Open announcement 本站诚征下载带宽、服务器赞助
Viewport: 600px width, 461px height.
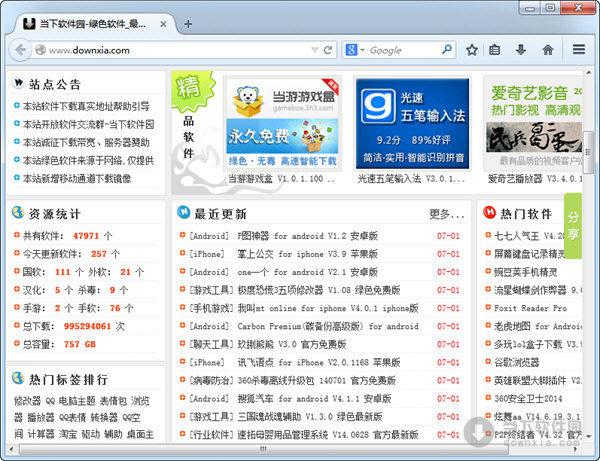[86, 142]
